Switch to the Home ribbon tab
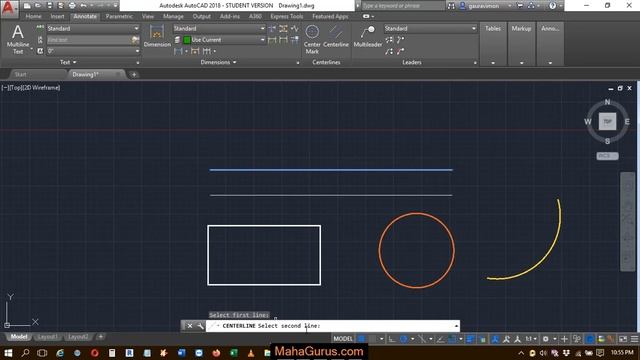Screen dimensions: 640x360 (x=33, y=16)
